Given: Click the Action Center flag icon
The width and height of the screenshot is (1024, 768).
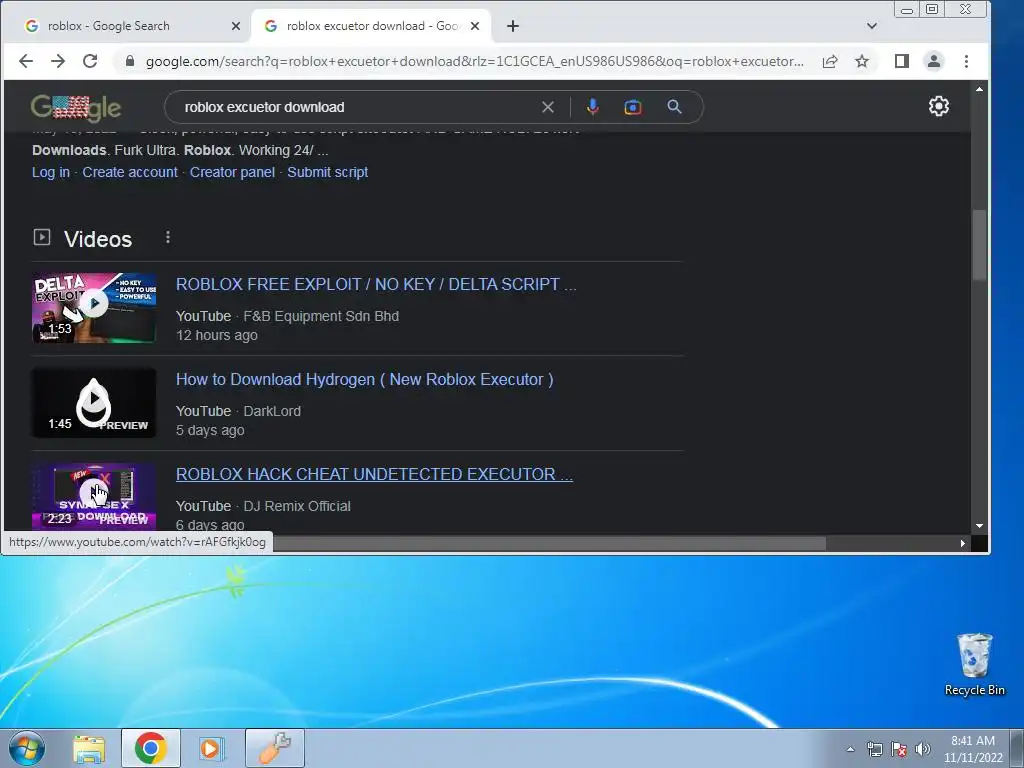Looking at the screenshot, I should (899, 749).
